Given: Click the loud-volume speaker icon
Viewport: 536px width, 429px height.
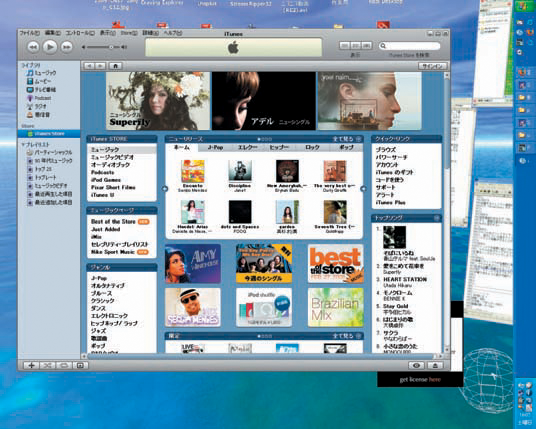Looking at the screenshot, I should tap(124, 47).
